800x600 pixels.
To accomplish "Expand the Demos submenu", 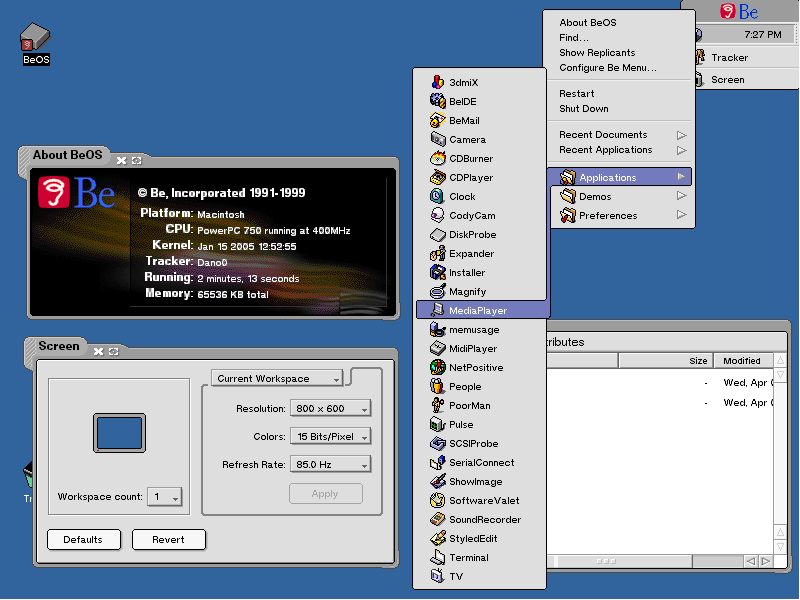I will pyautogui.click(x=622, y=196).
